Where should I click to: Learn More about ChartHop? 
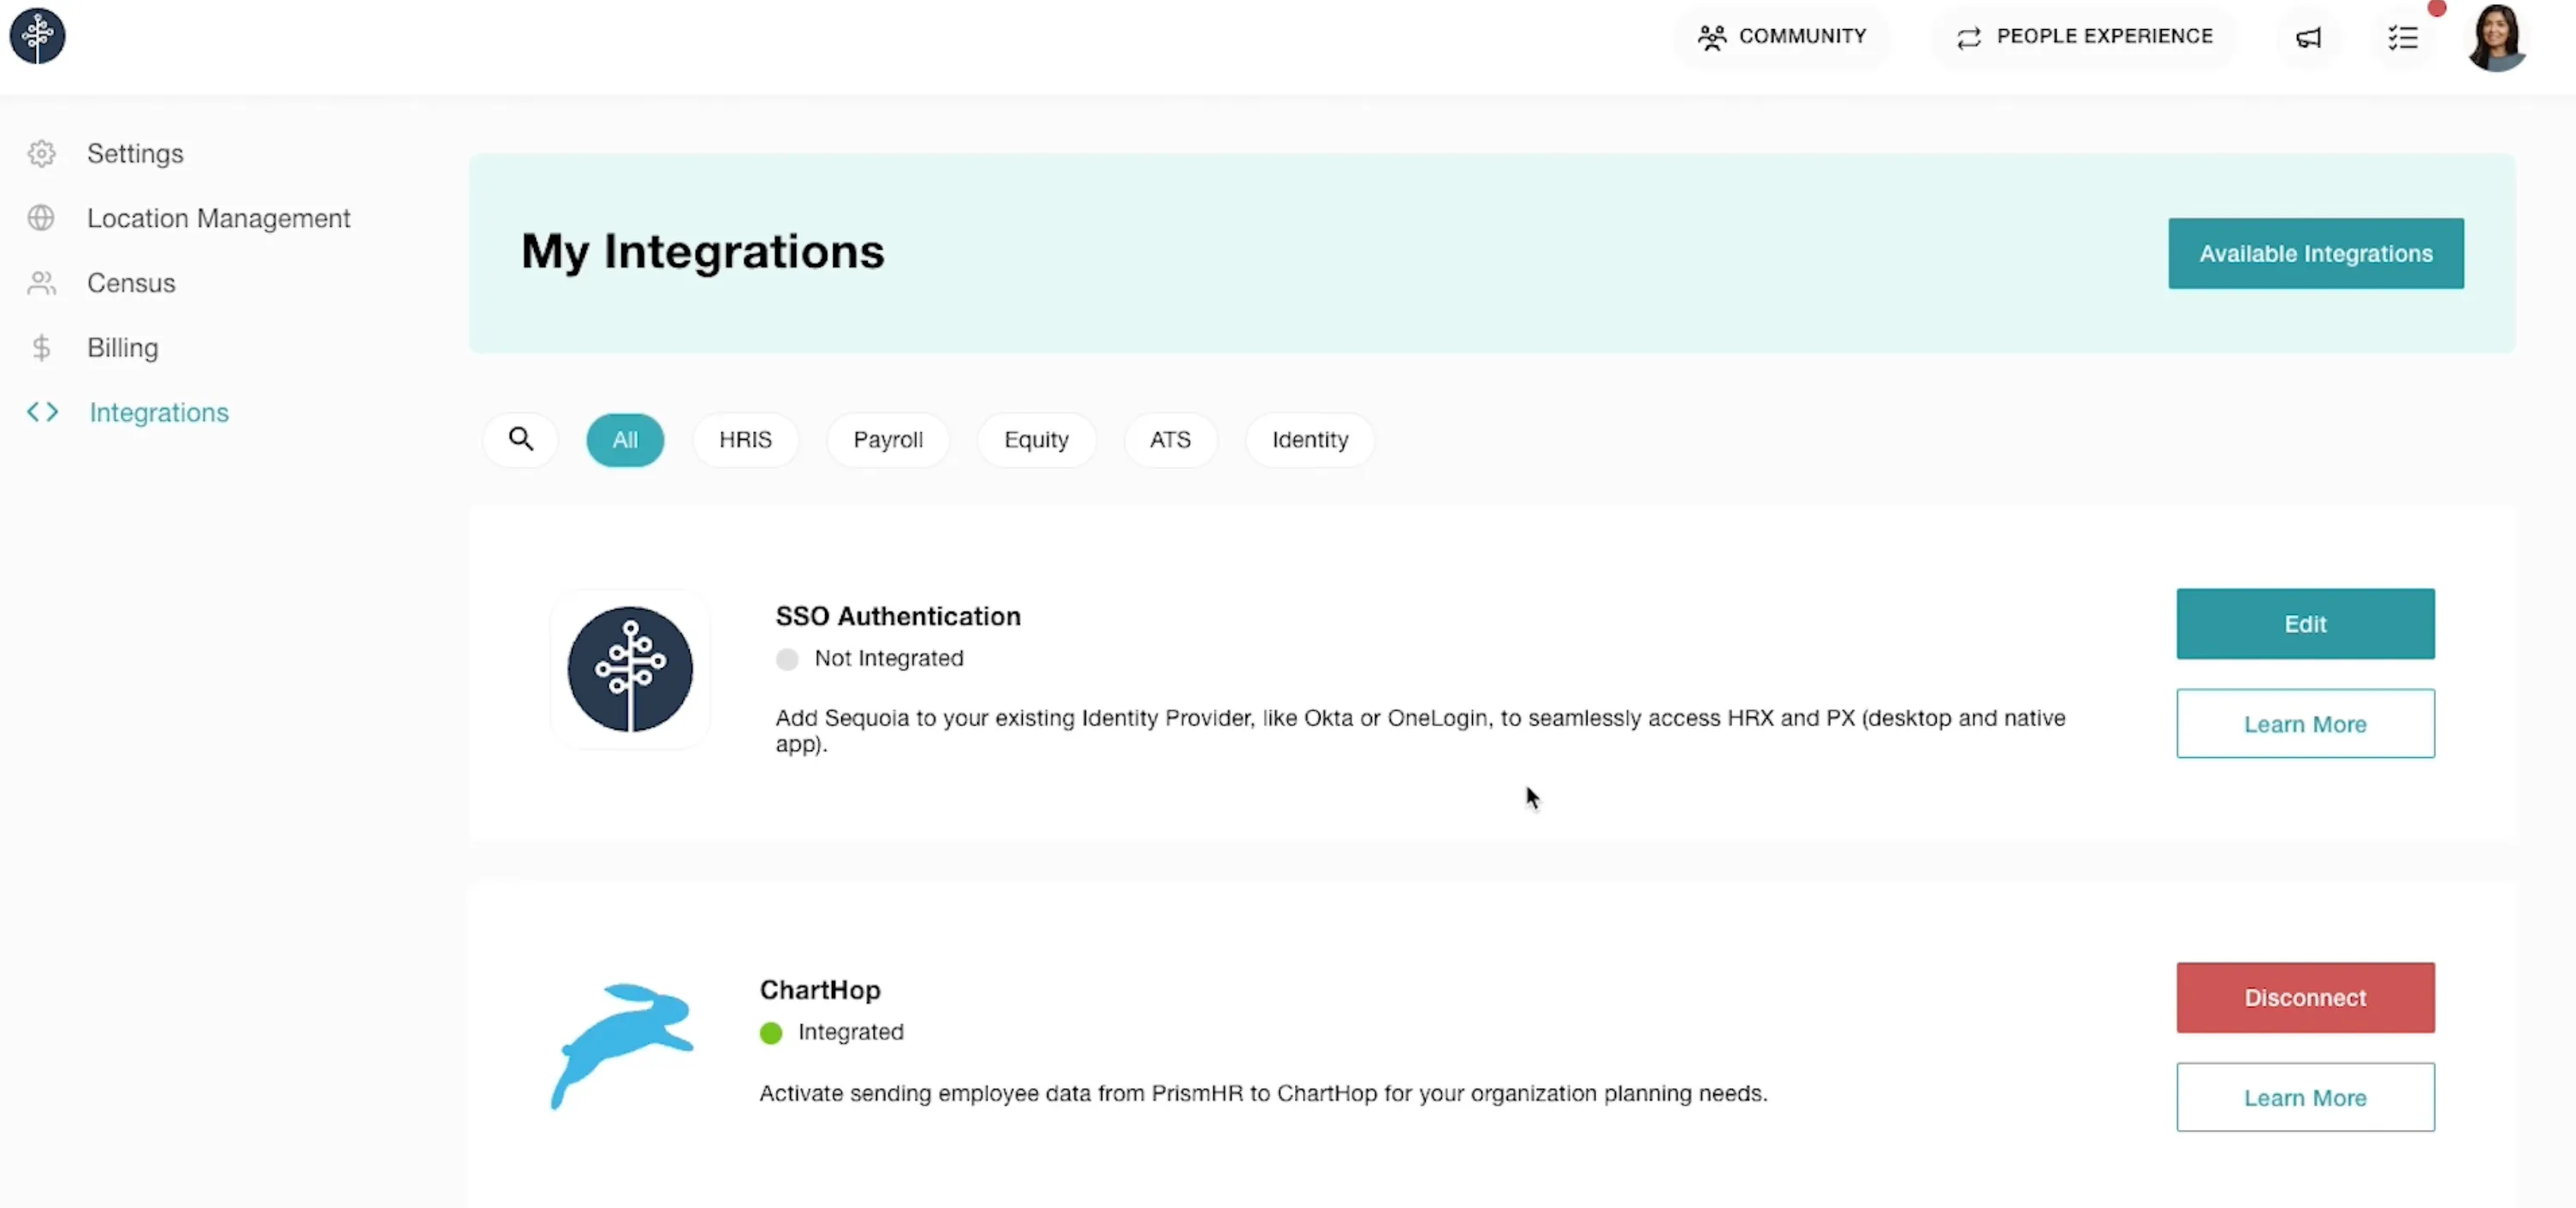(2305, 1098)
